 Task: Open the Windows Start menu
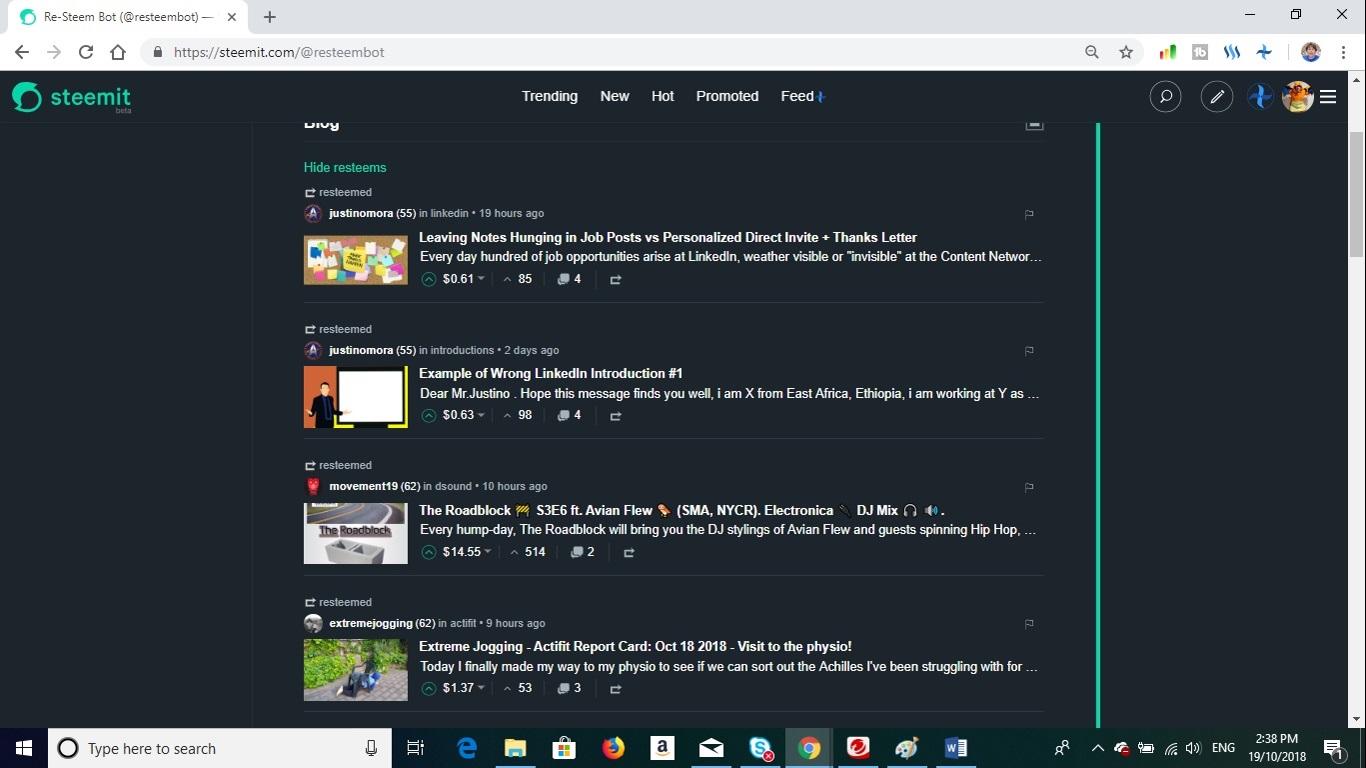pos(24,748)
